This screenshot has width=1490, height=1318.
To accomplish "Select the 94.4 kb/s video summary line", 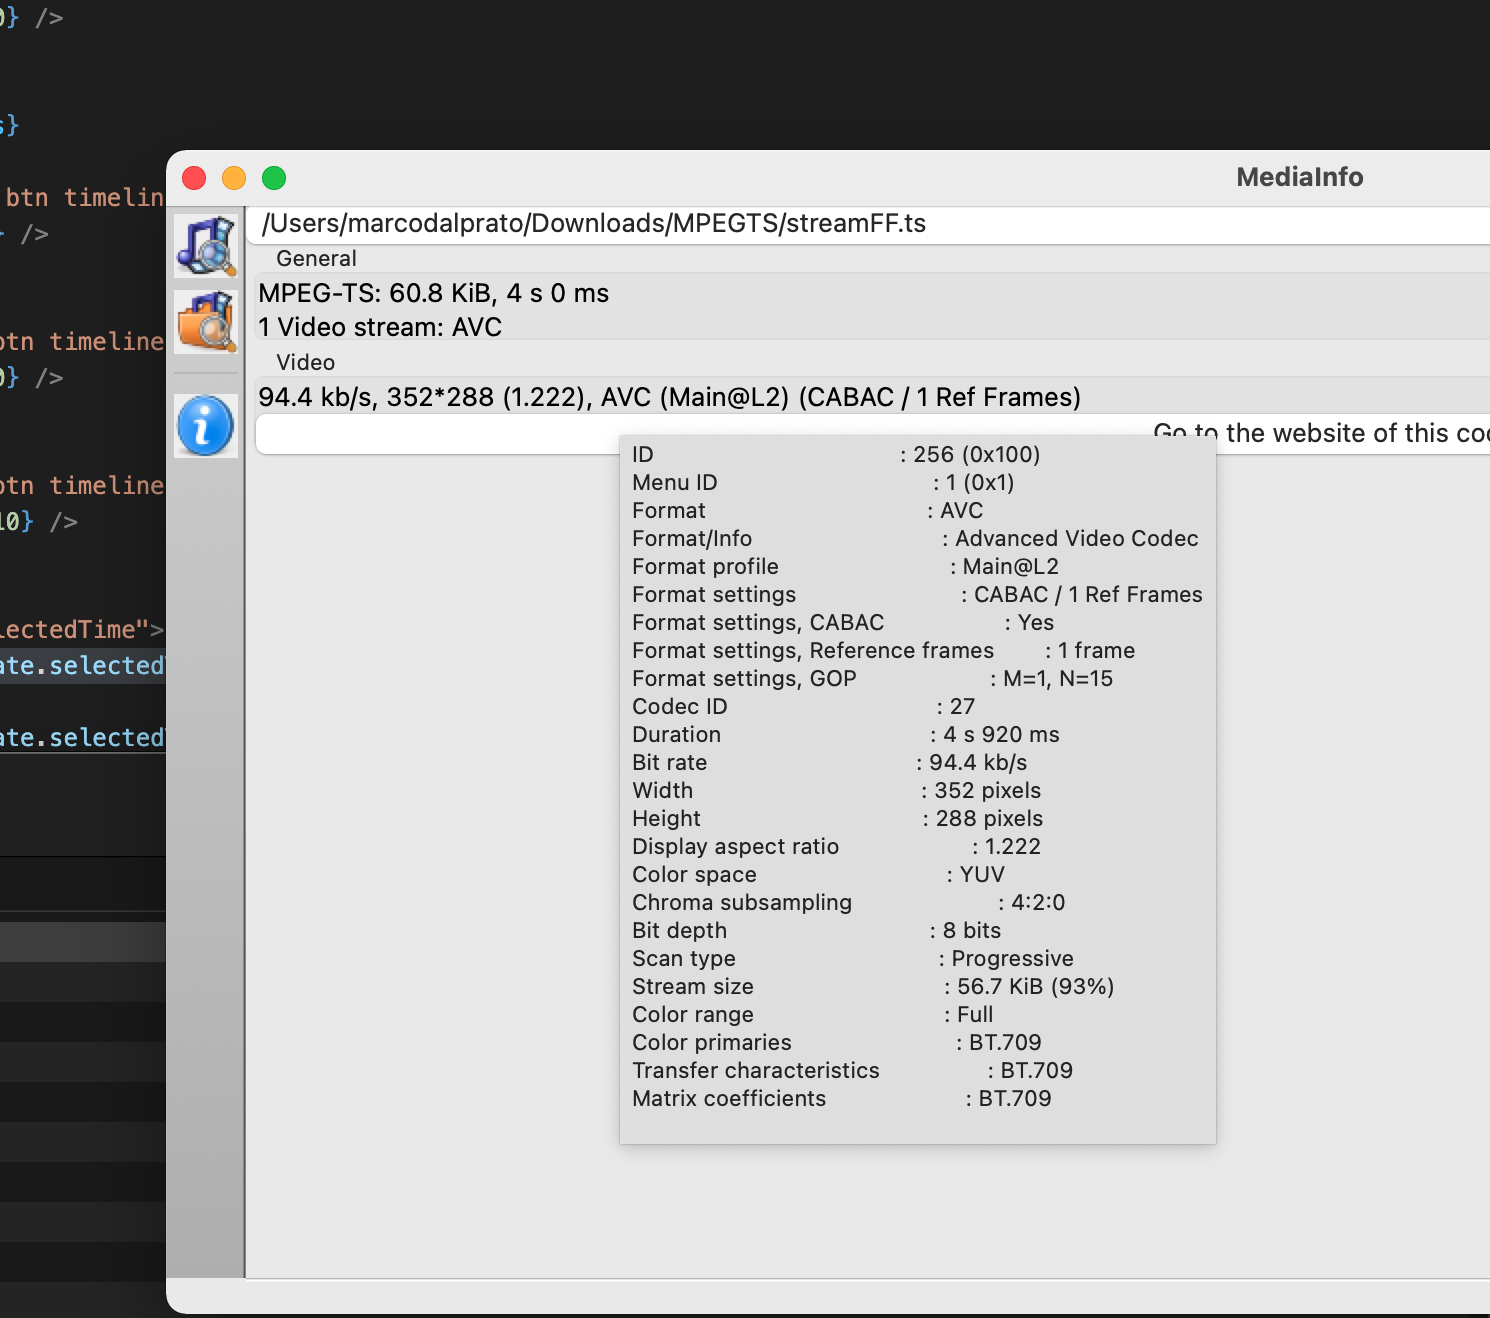I will tap(669, 397).
